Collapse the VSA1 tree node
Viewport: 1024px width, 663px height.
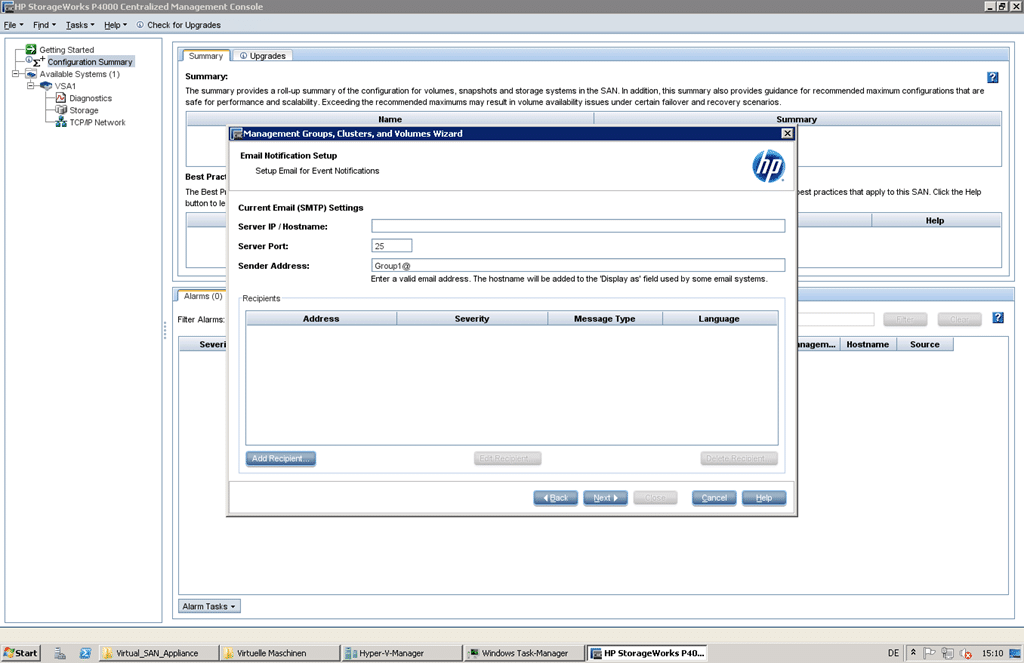tap(30, 86)
